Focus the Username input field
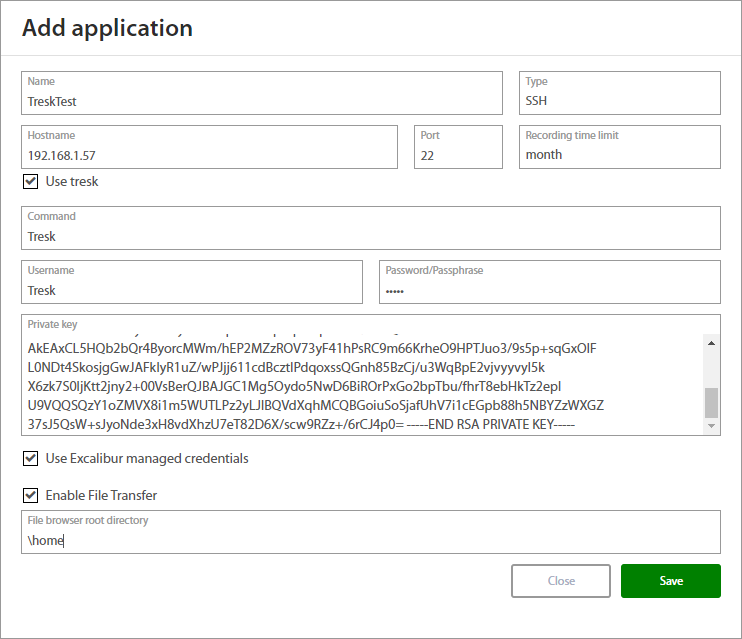Image resolution: width=742 pixels, height=639 pixels. point(192,290)
